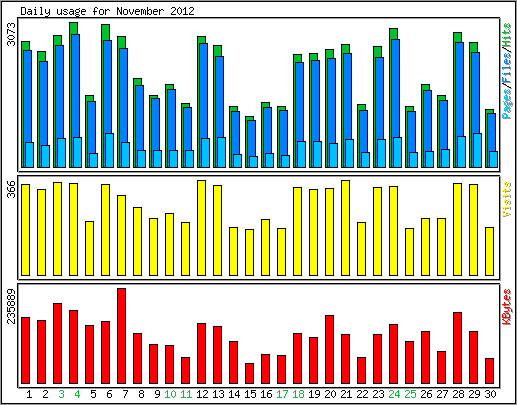Click the 3073 hits axis value

click(x=12, y=34)
